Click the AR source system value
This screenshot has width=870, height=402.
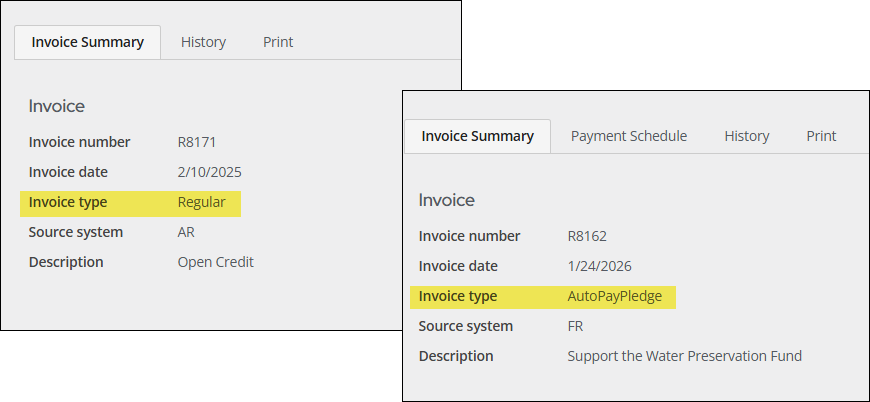pyautogui.click(x=186, y=232)
